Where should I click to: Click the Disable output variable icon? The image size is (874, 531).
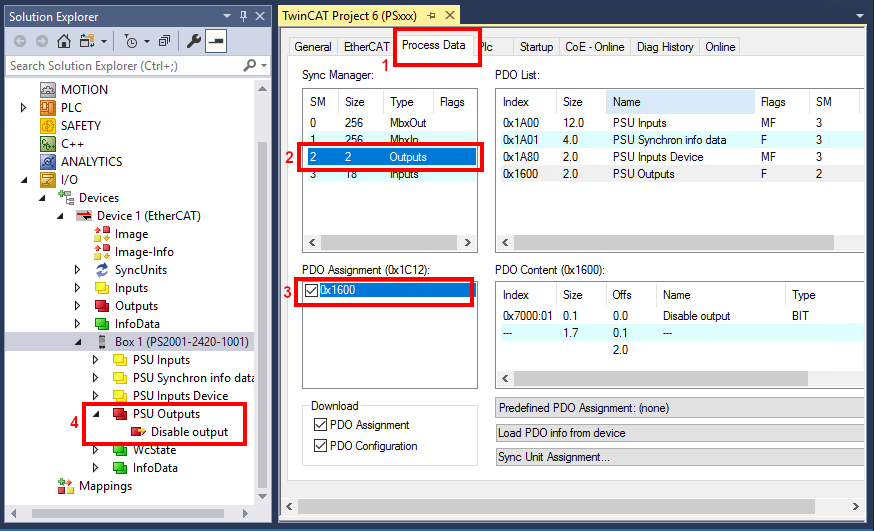point(138,431)
